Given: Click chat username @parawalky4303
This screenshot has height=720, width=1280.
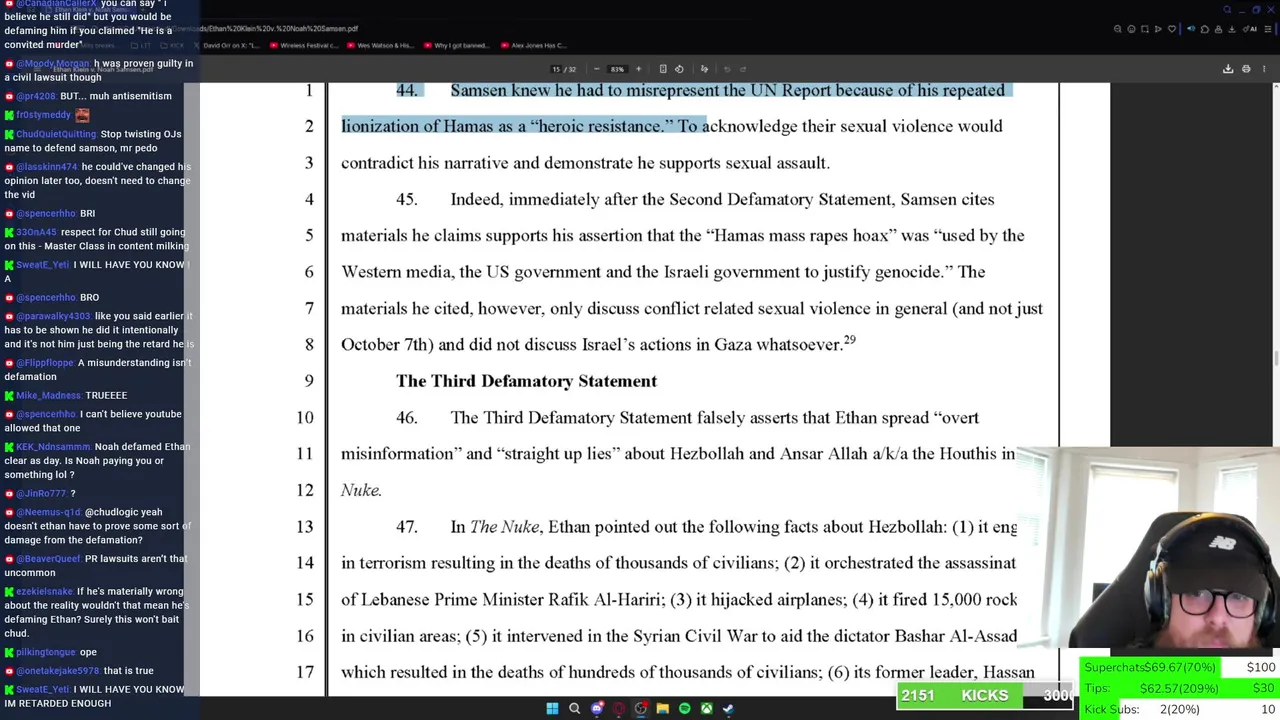Looking at the screenshot, I should coord(53,316).
